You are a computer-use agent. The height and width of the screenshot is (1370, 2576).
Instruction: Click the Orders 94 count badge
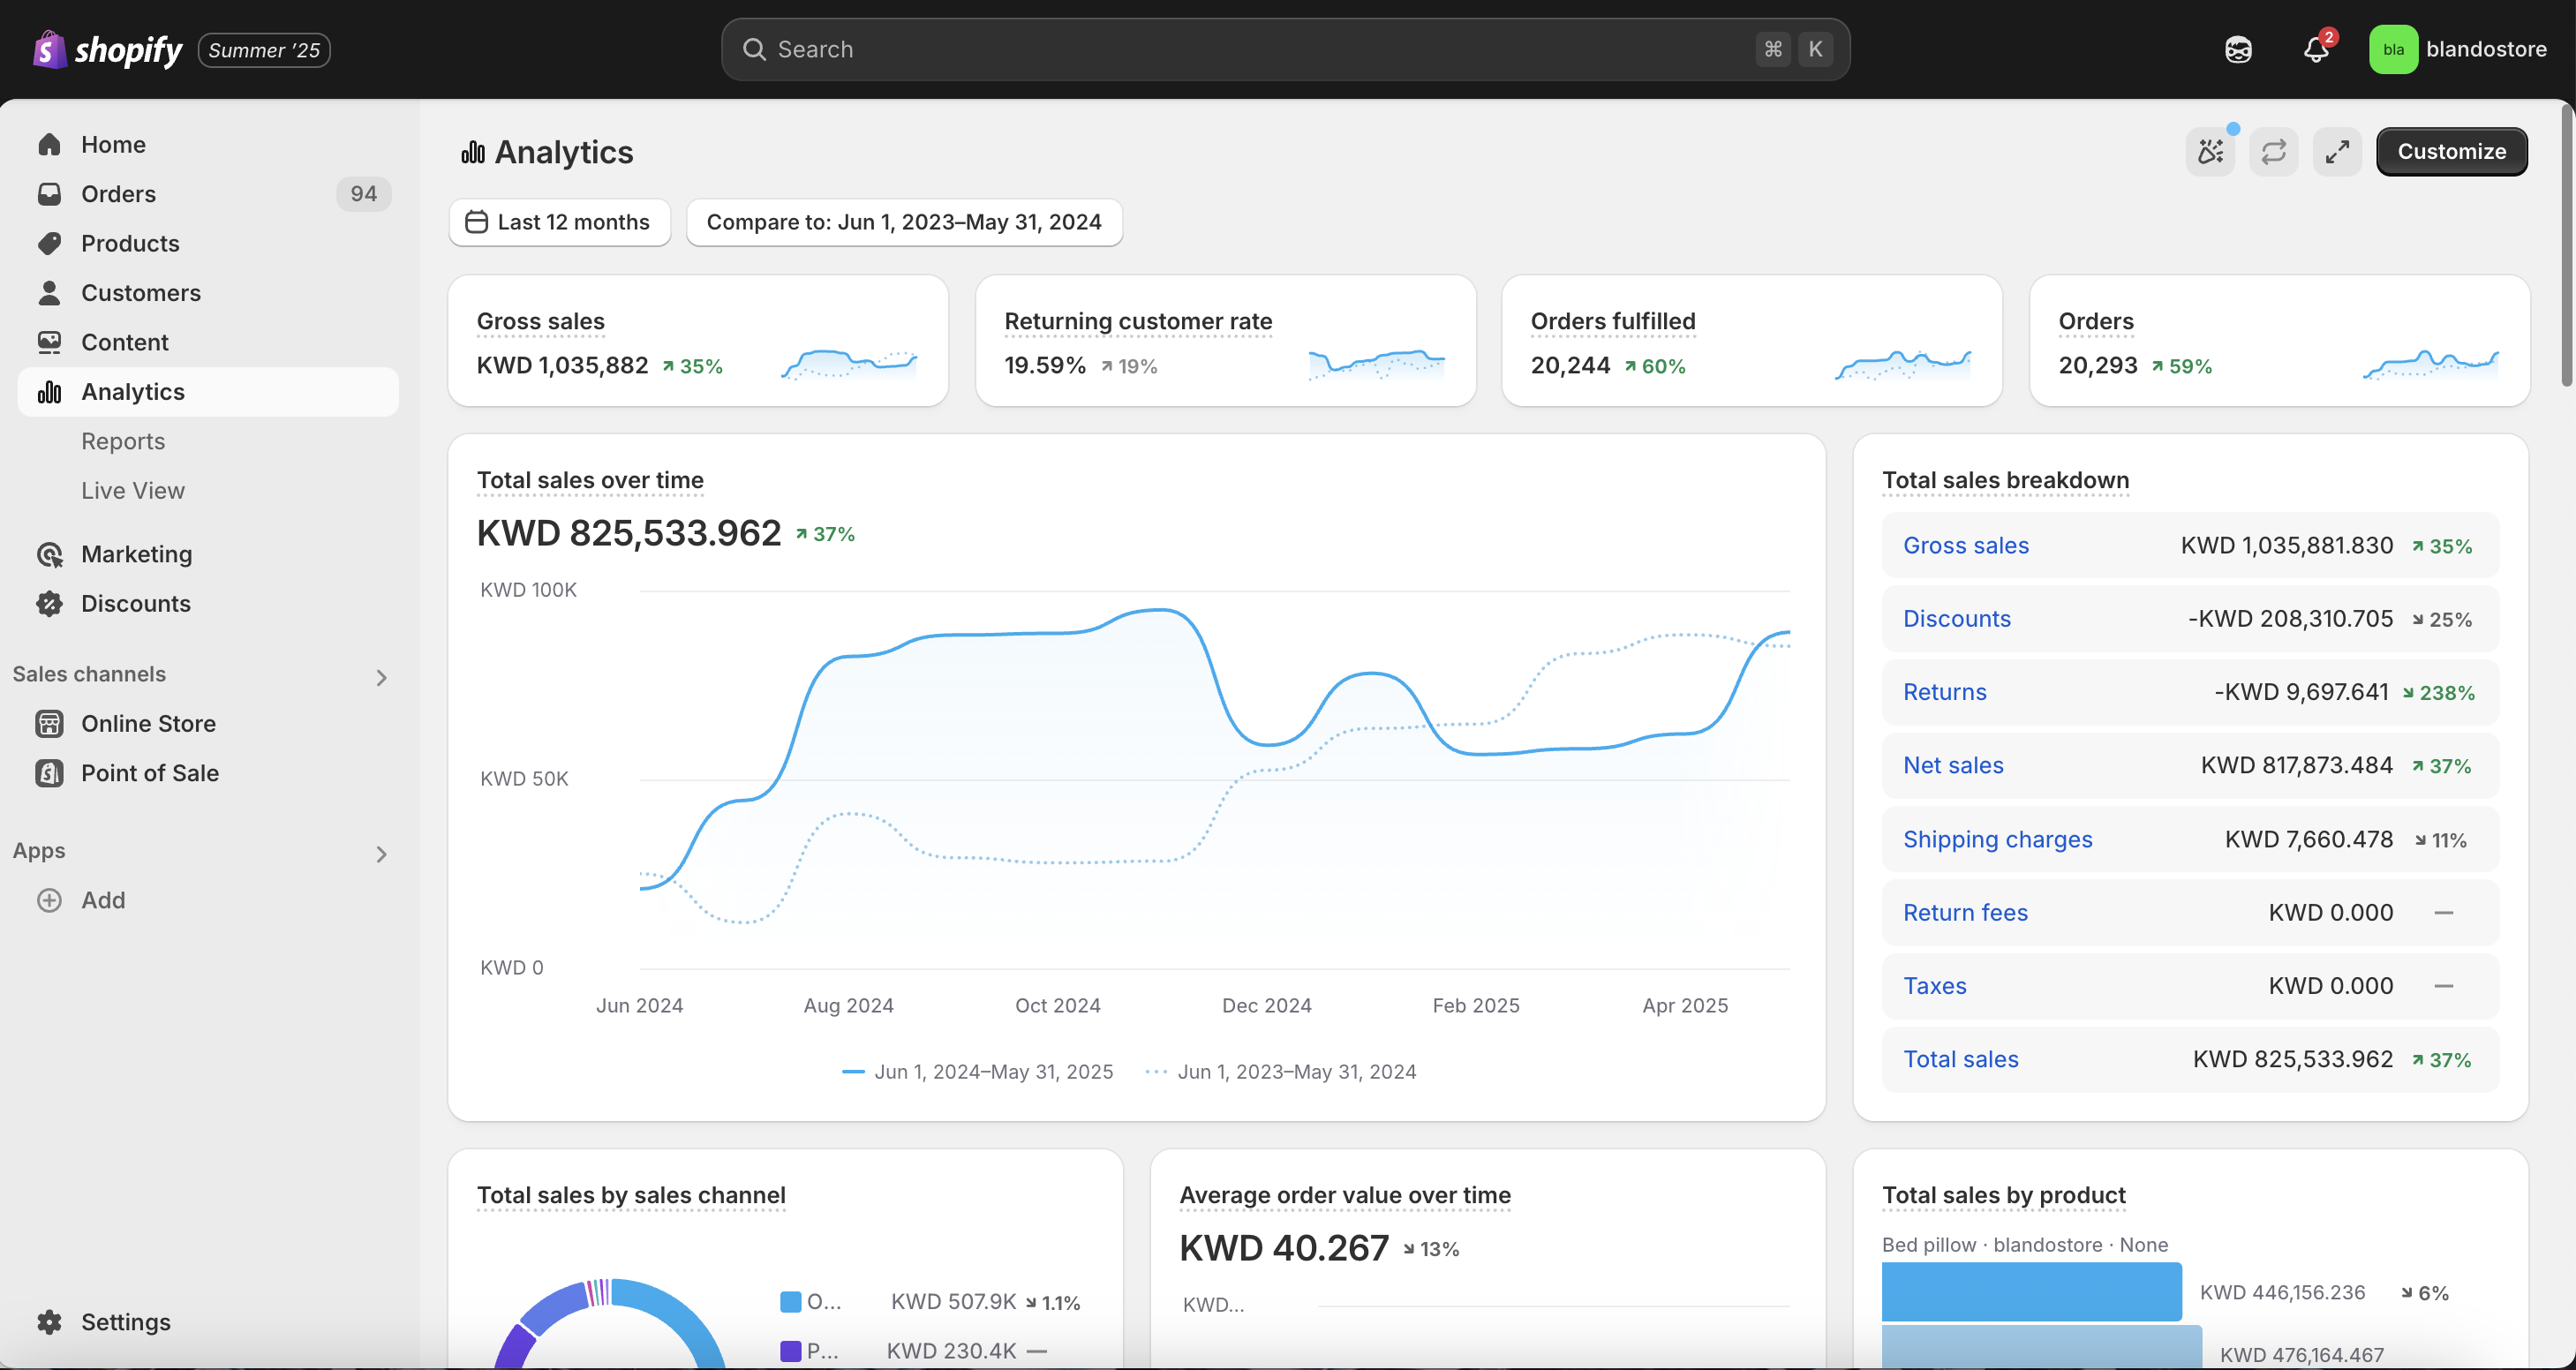tap(363, 194)
